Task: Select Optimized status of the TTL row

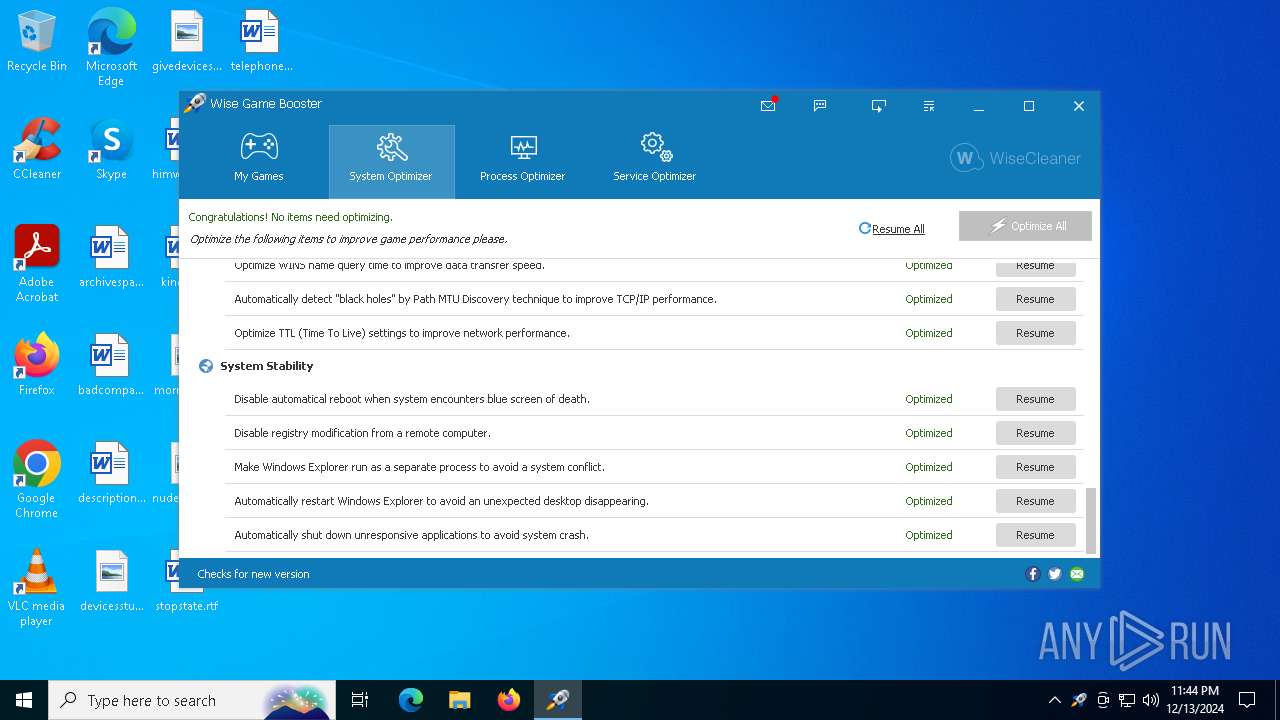Action: [929, 333]
